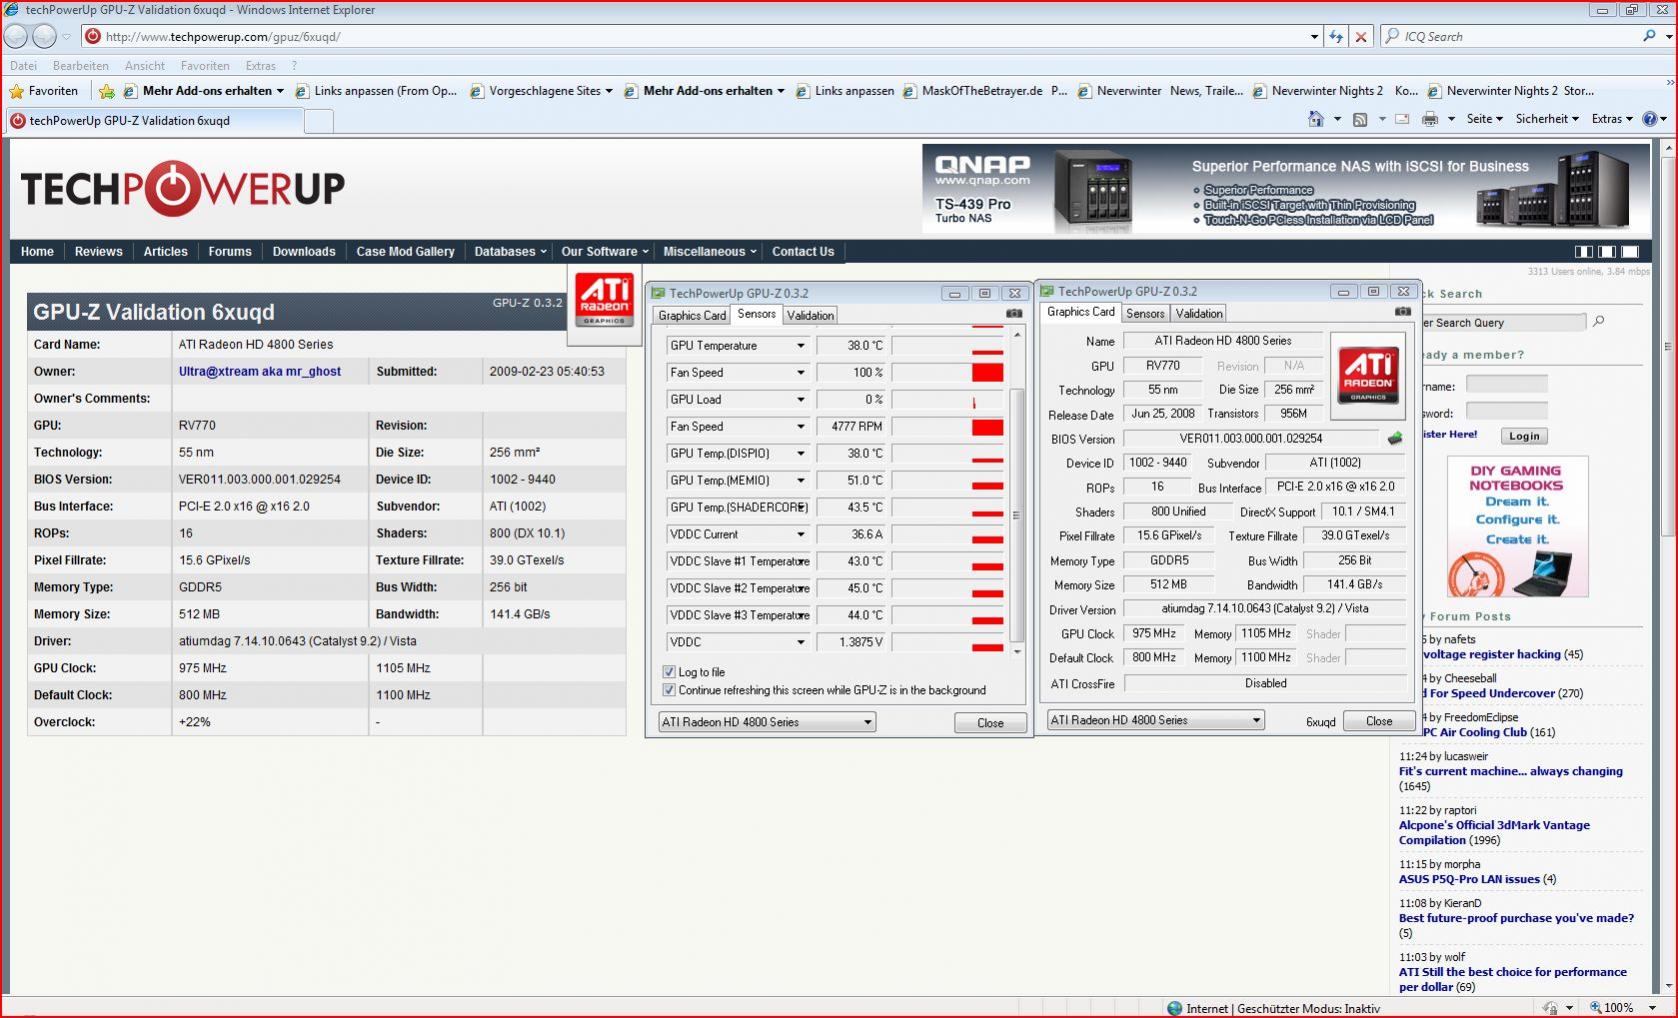This screenshot has width=1678, height=1018.
Task: Open the Bearbeiten menu
Action: point(81,66)
